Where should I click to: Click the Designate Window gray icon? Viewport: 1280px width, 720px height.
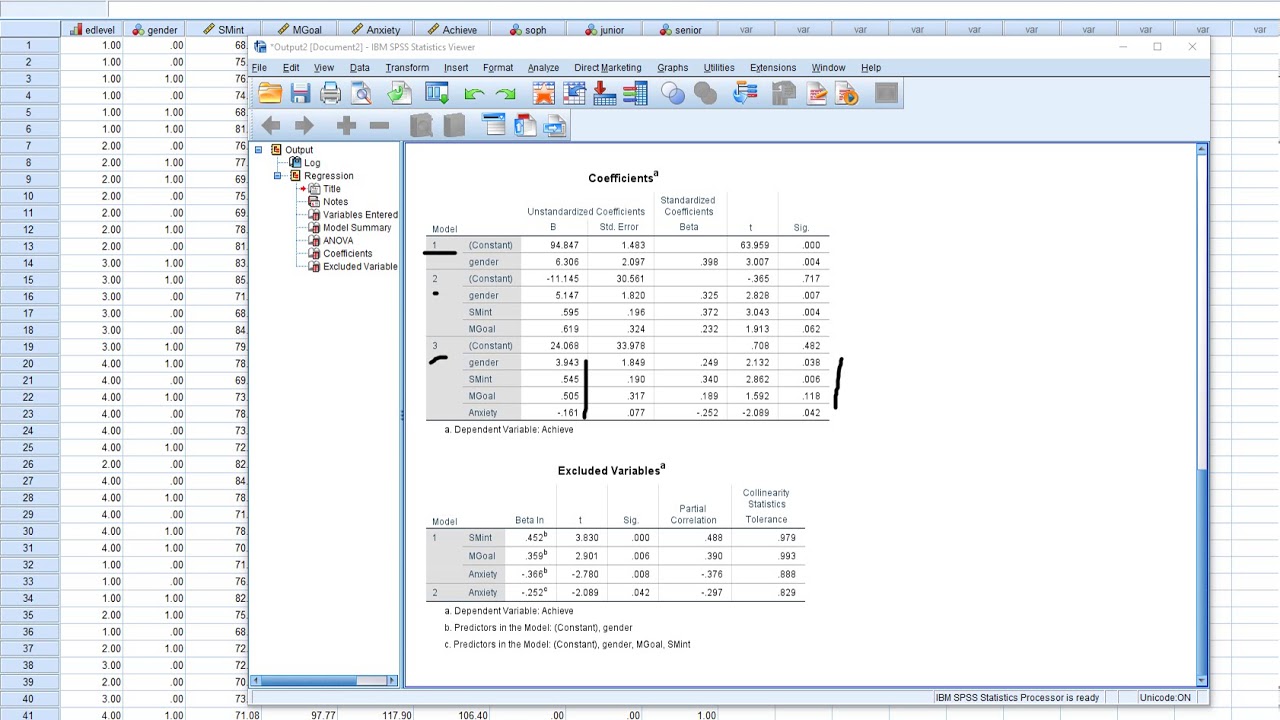coord(886,94)
